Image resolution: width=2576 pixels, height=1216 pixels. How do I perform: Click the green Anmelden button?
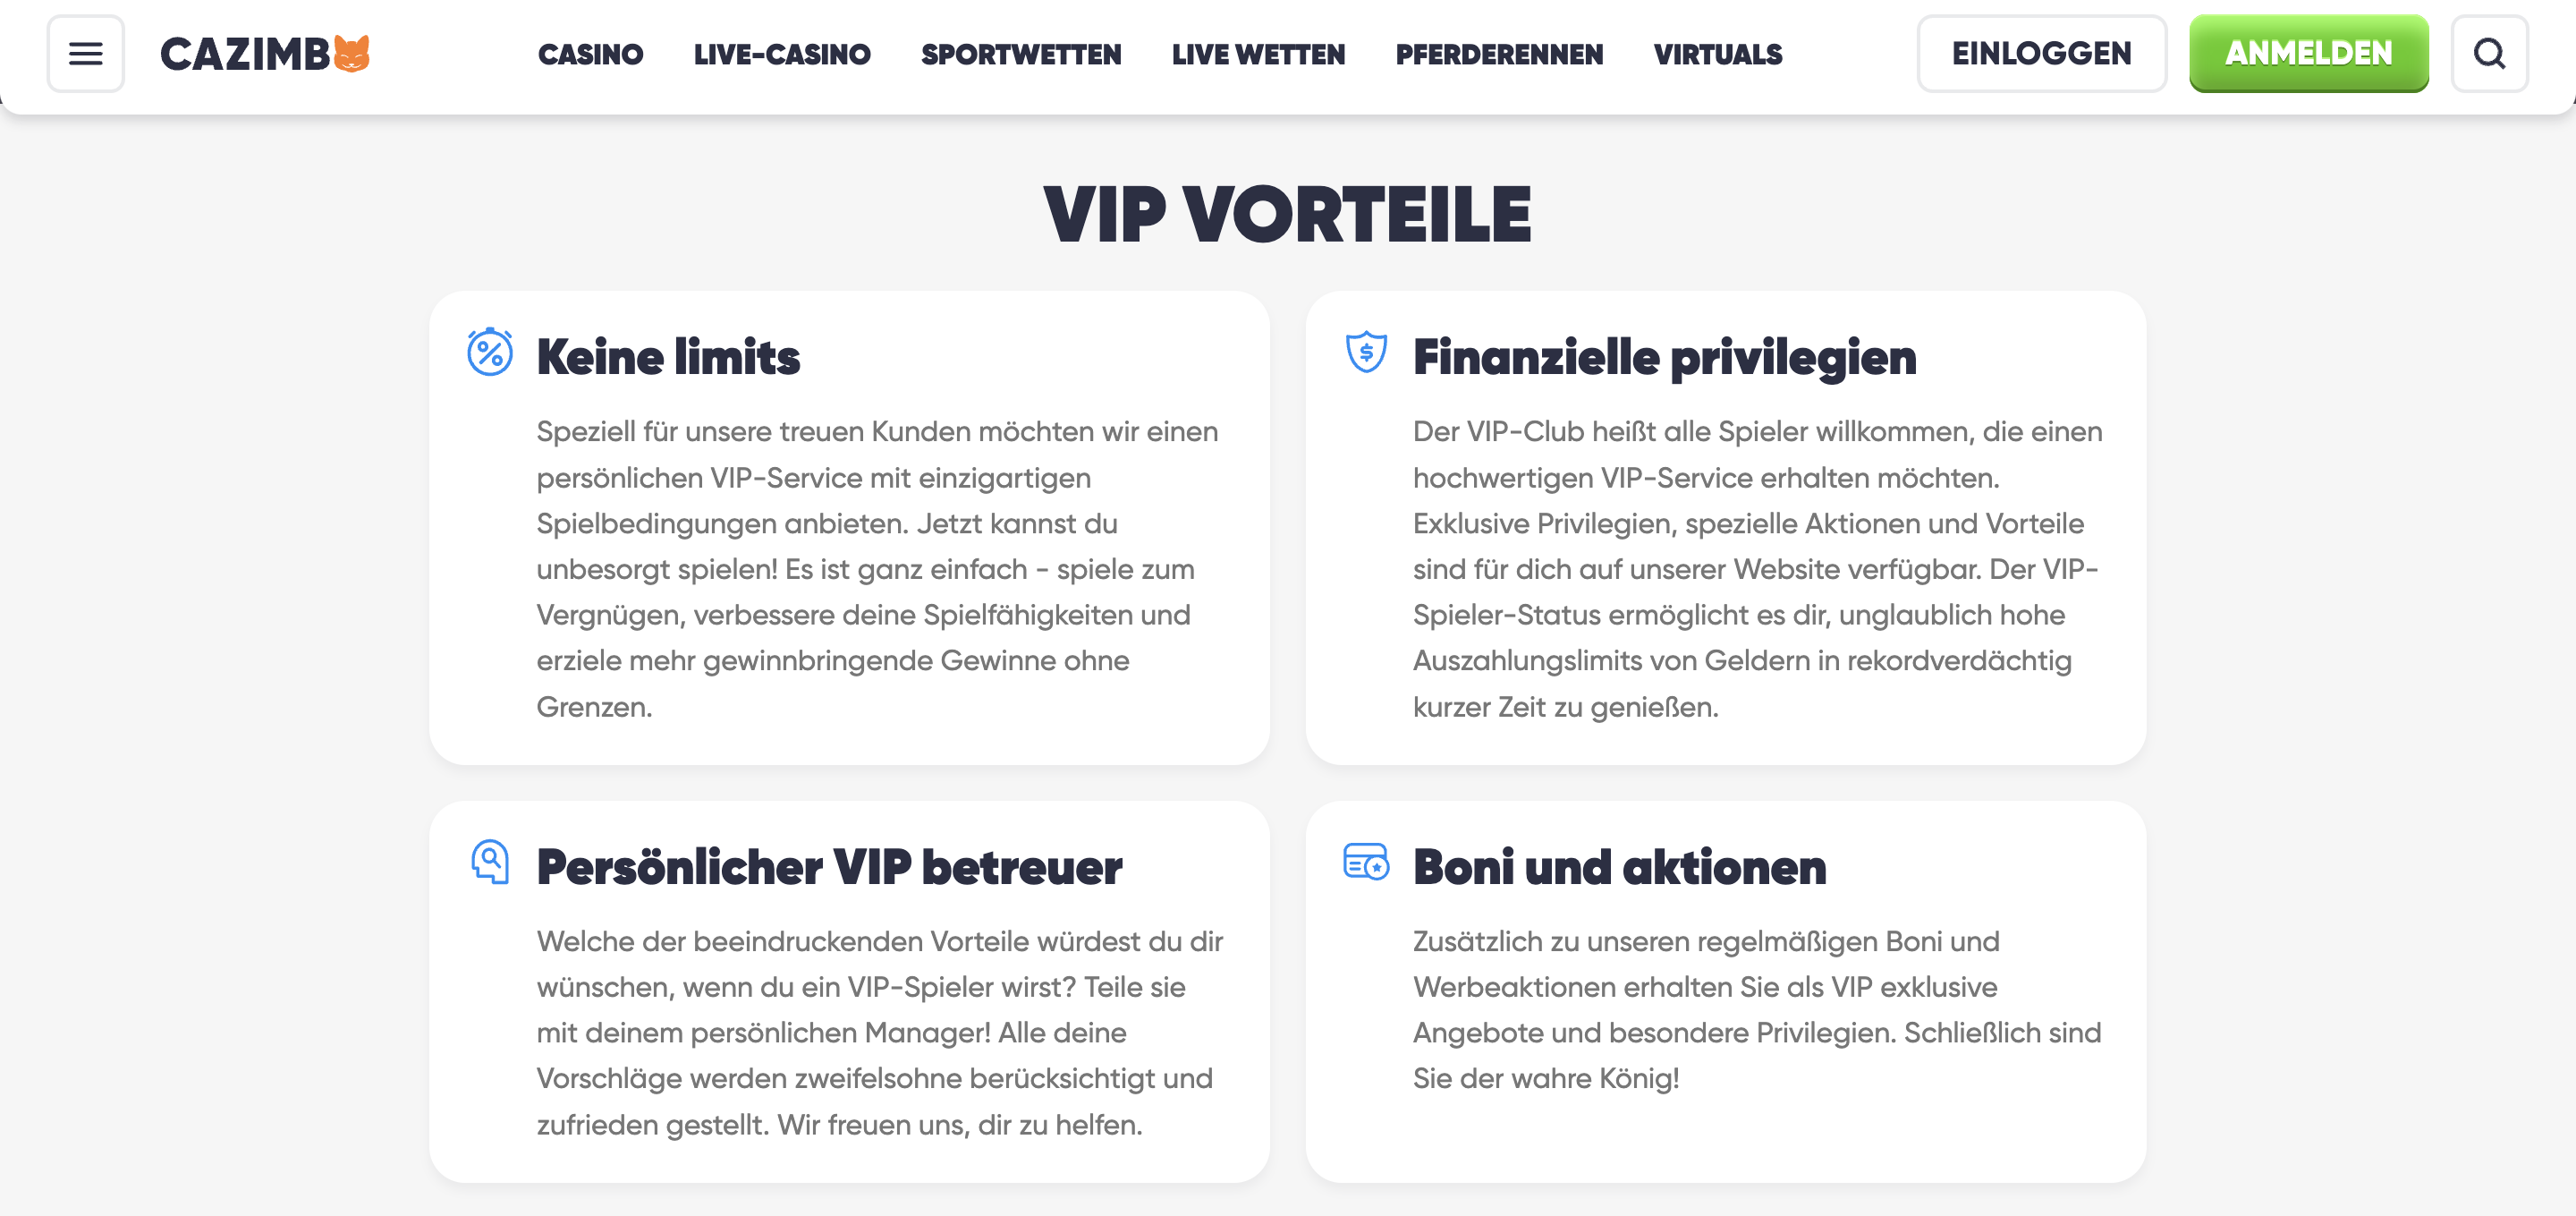click(2308, 54)
